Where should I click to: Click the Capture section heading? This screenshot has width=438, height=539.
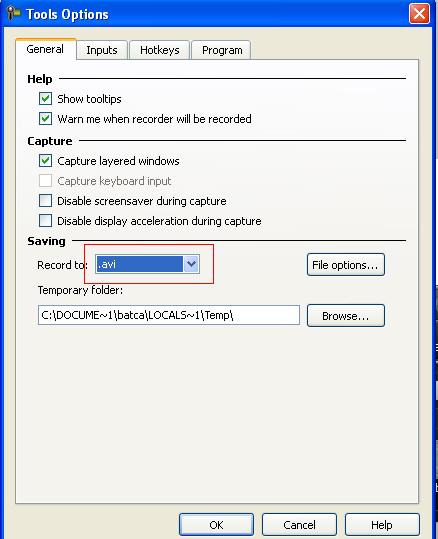coord(50,141)
